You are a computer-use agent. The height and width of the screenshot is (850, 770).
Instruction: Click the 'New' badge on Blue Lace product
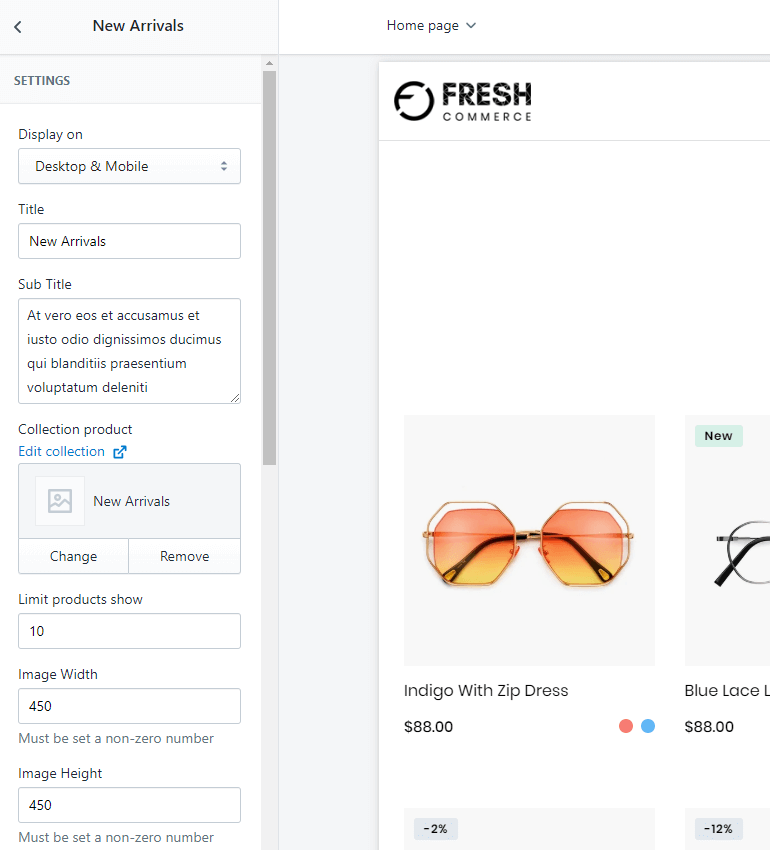click(x=718, y=436)
